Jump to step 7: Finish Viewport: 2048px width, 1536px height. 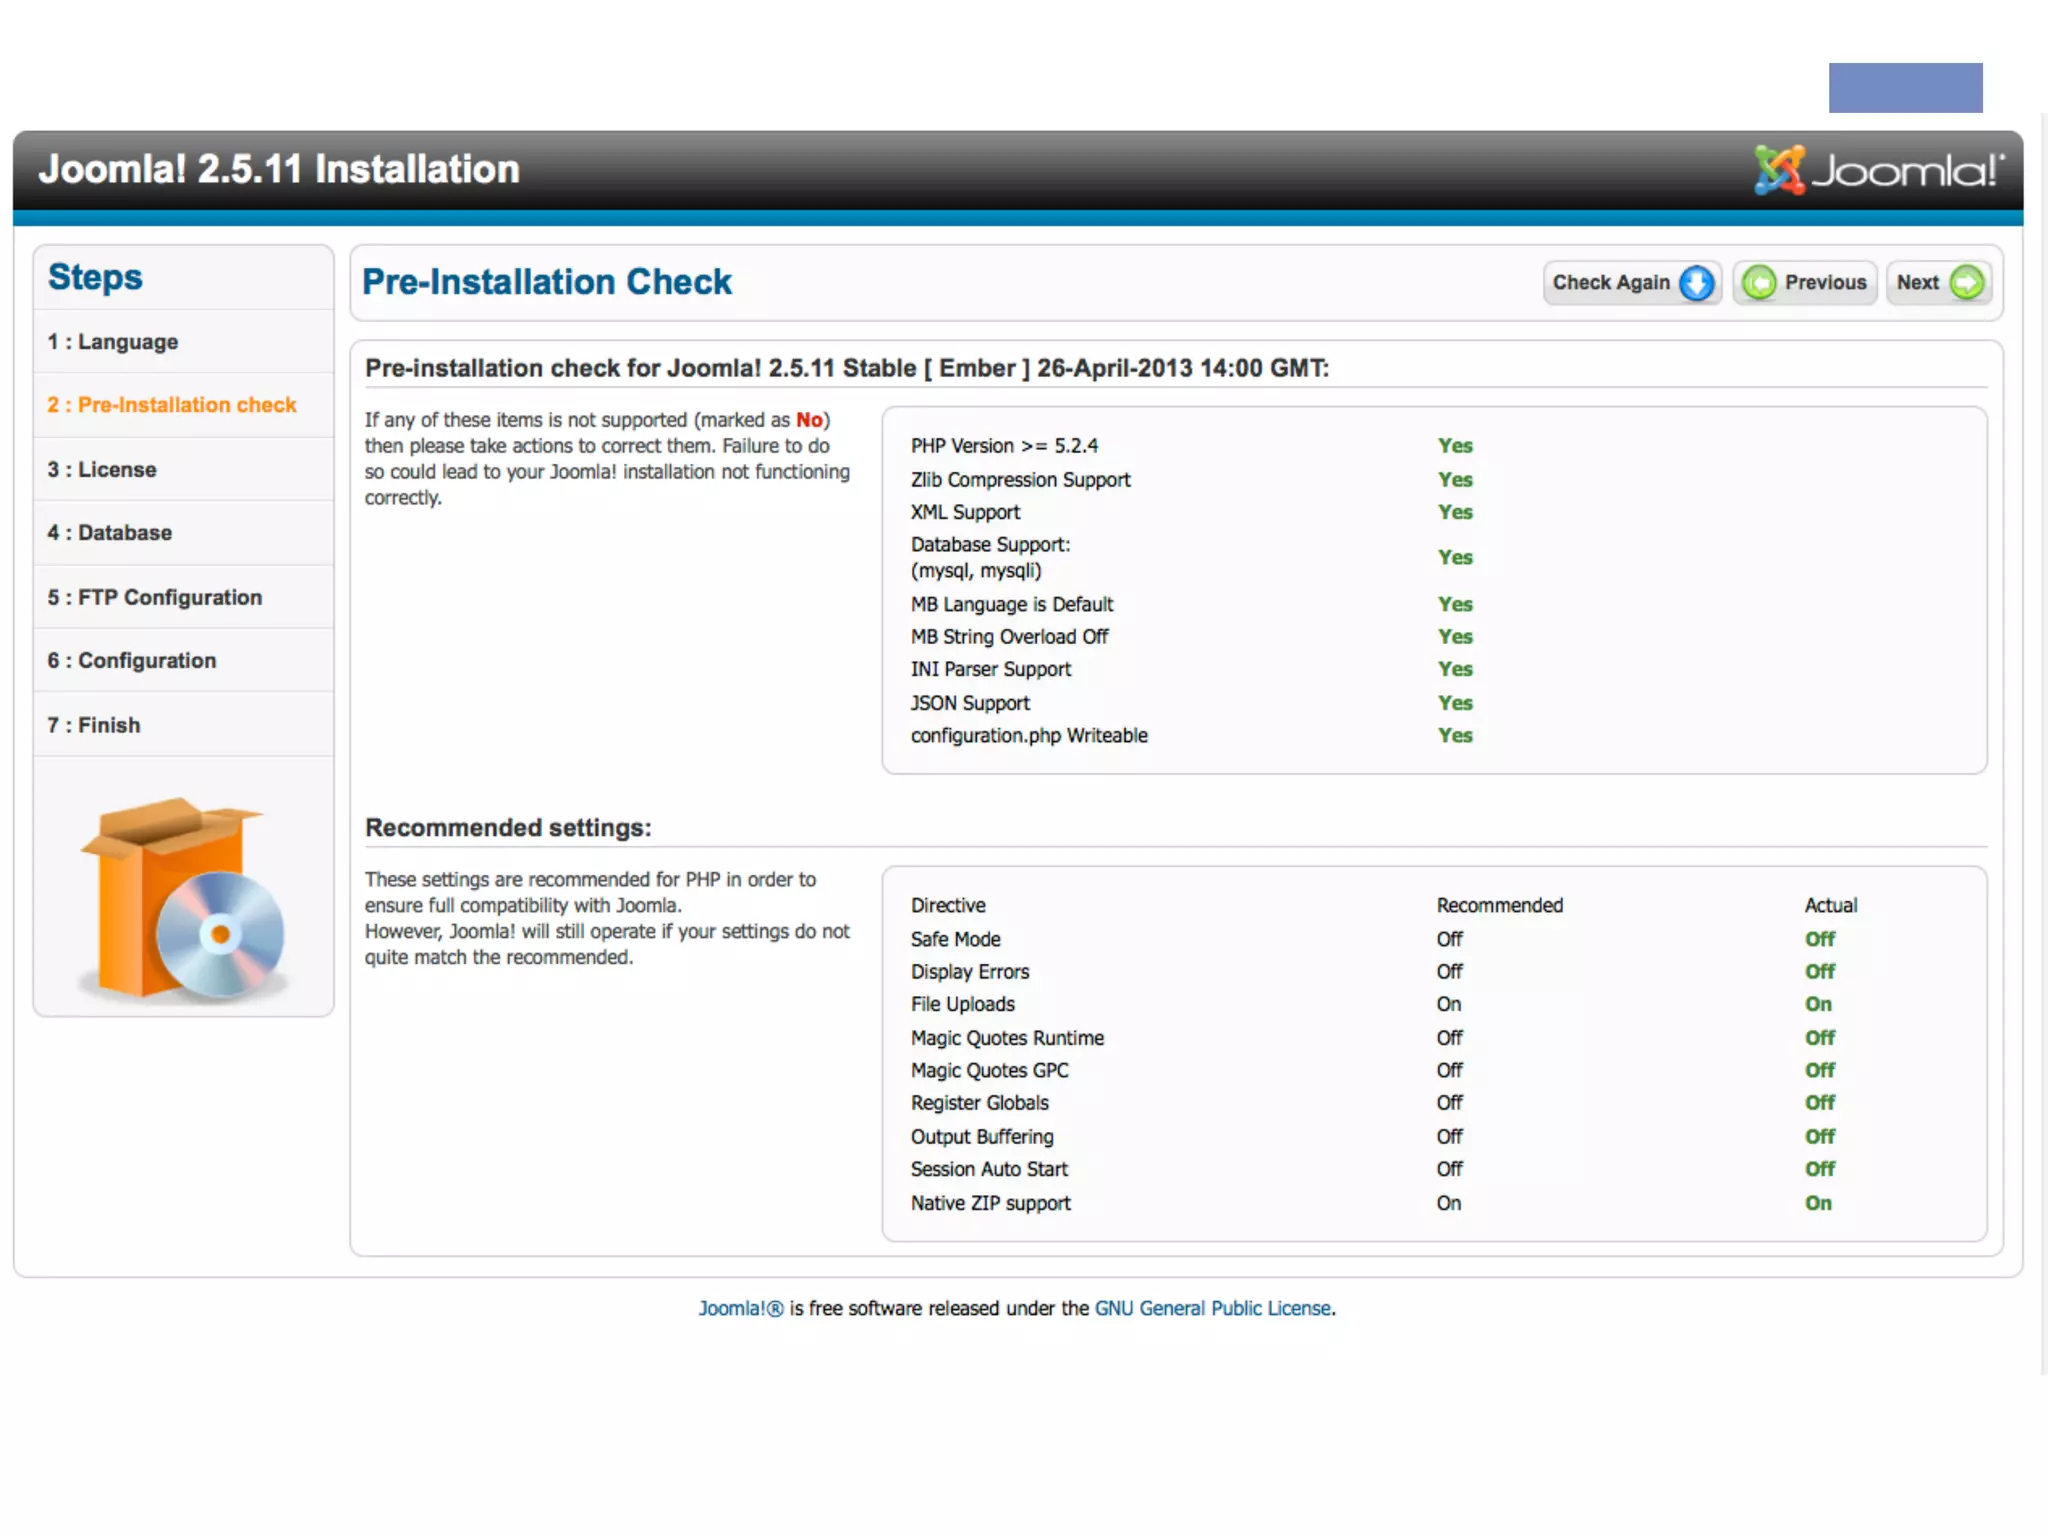(x=94, y=726)
